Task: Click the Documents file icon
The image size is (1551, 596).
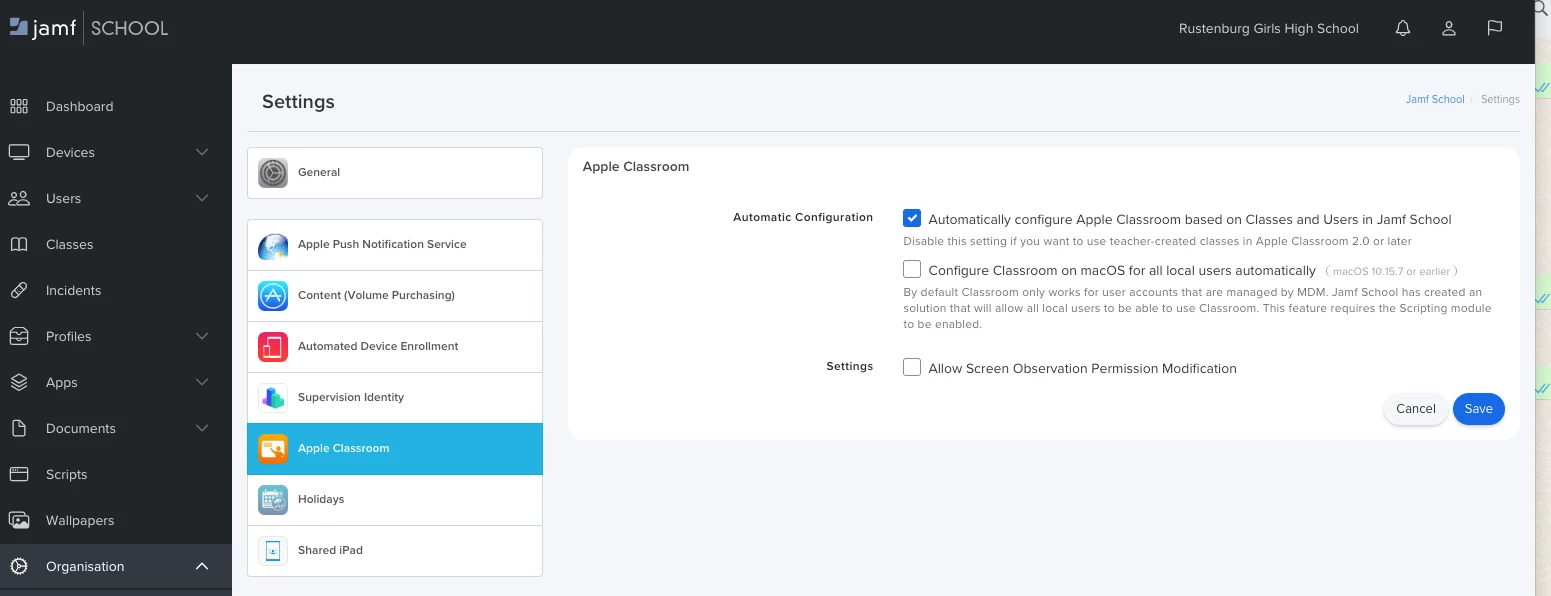Action: pyautogui.click(x=19, y=428)
